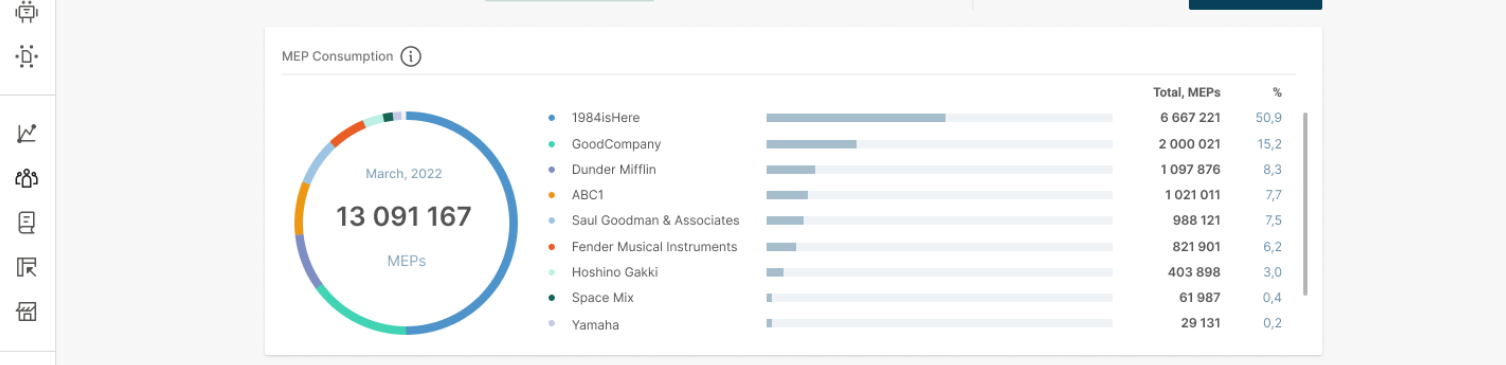Click the Total, MEPs column header
The width and height of the screenshot is (1506, 365).
coord(1187,92)
